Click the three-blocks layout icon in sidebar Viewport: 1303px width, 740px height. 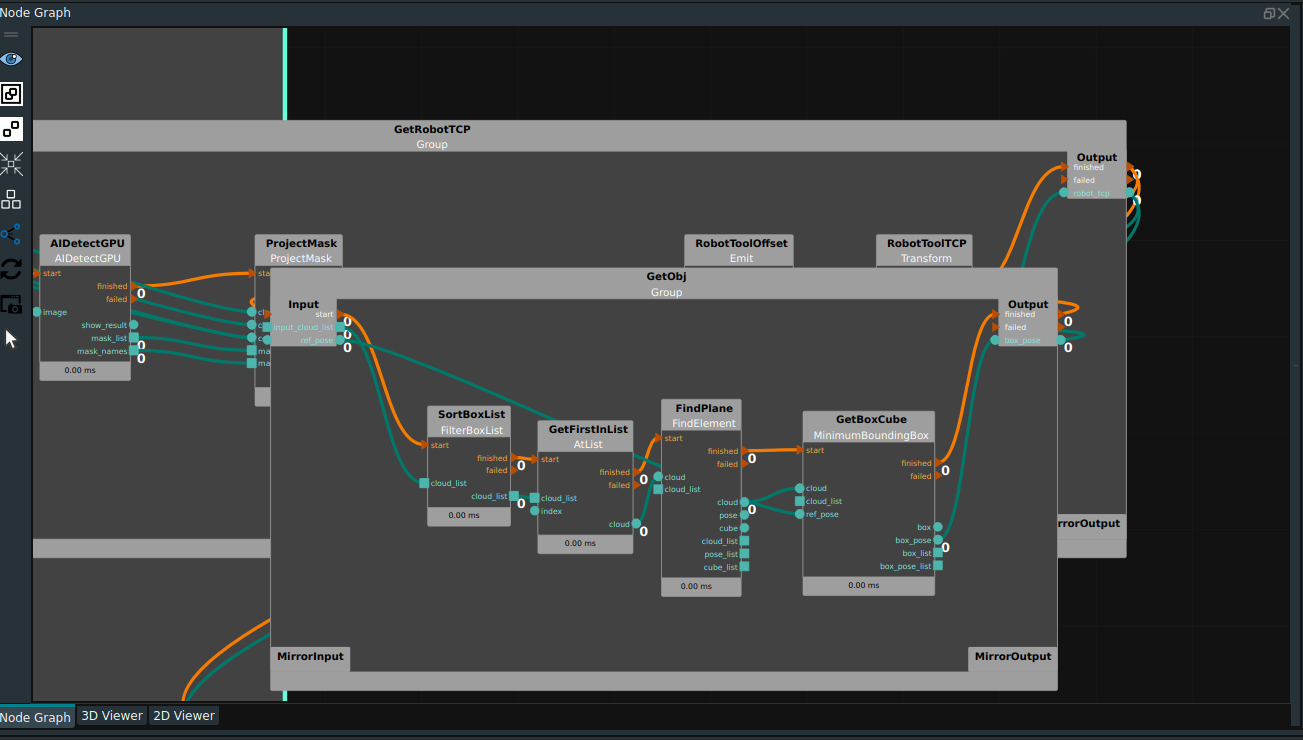pyautogui.click(x=11, y=199)
